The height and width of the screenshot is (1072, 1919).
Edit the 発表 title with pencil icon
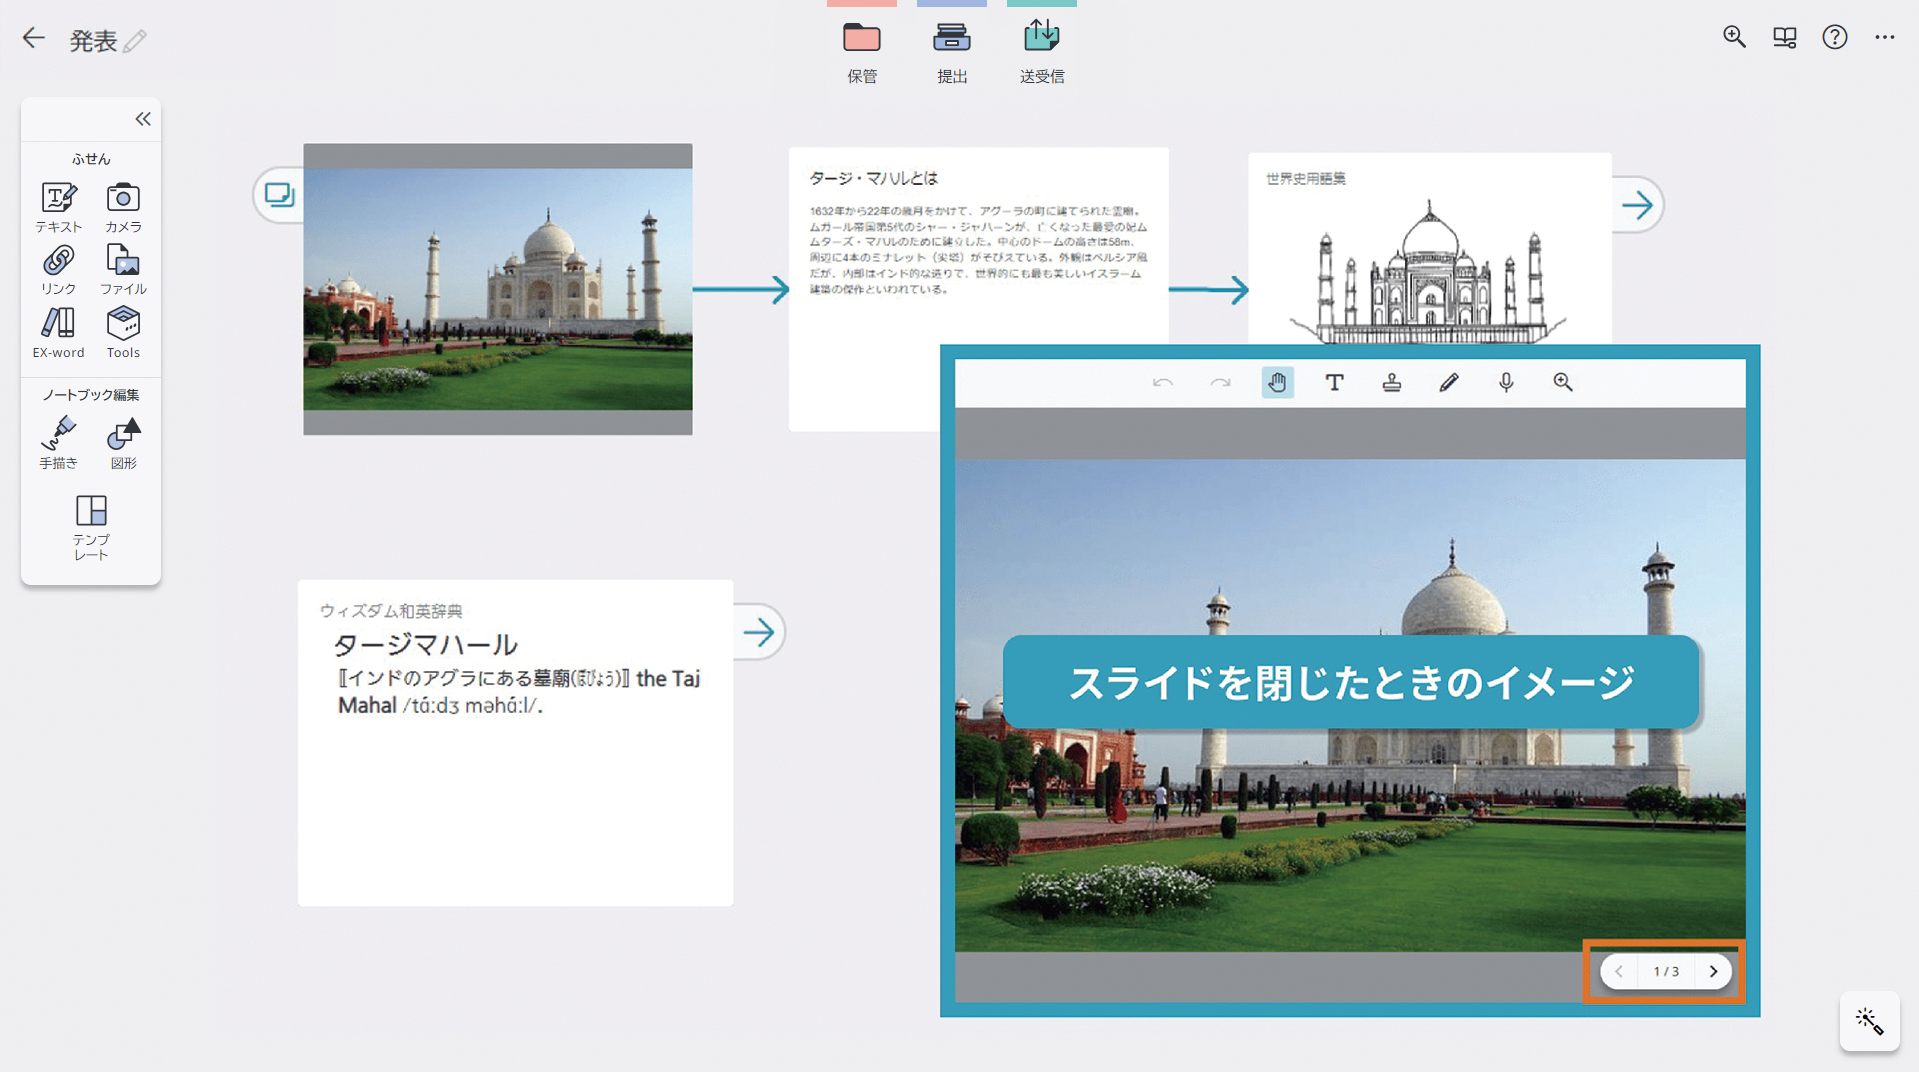tap(135, 41)
